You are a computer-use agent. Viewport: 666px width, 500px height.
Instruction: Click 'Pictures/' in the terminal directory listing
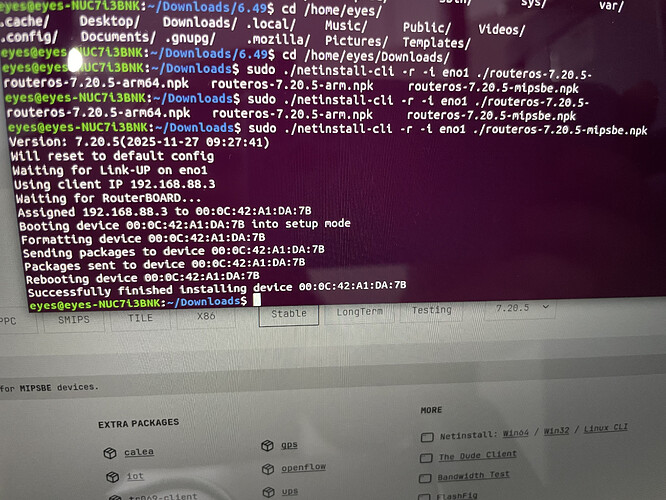(356, 41)
